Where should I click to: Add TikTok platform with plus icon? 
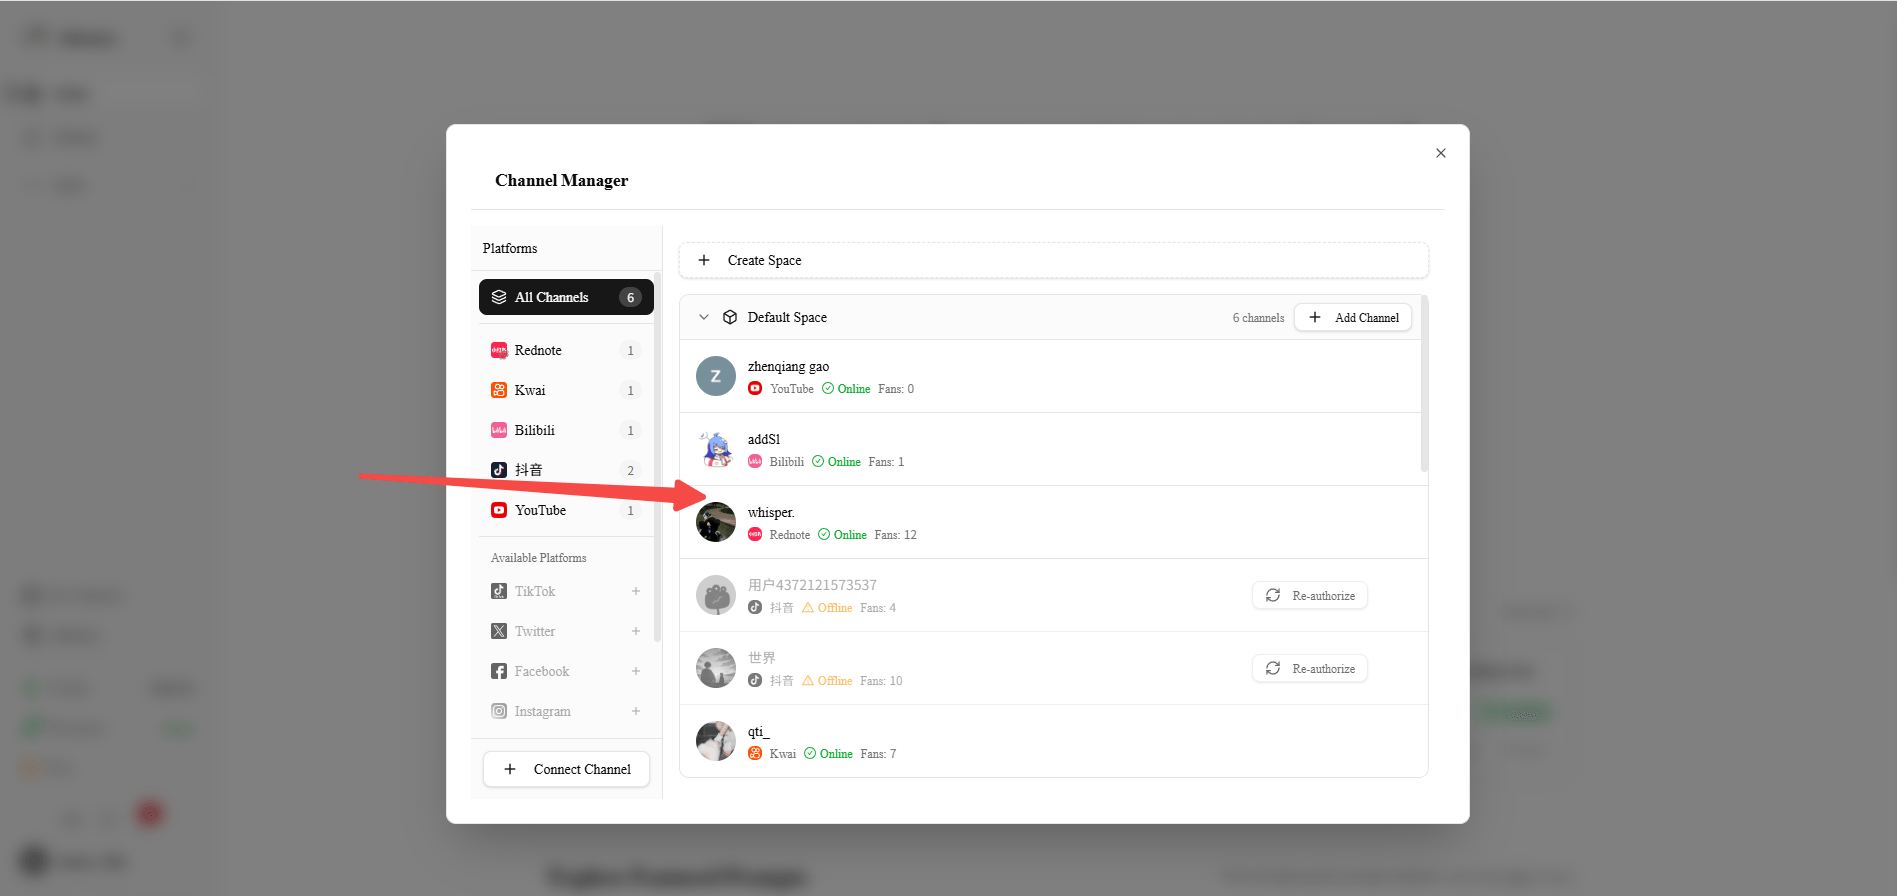[x=635, y=591]
